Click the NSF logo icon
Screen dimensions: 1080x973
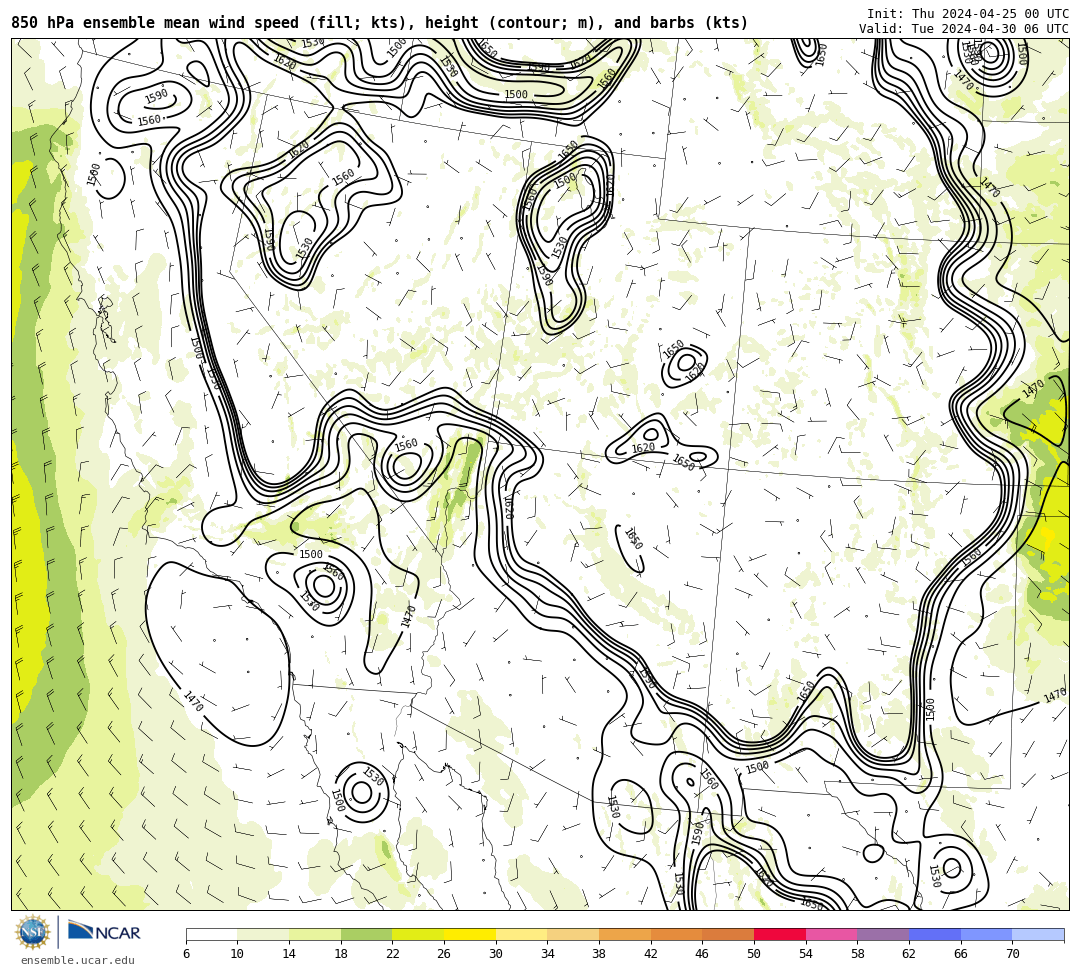(x=33, y=932)
